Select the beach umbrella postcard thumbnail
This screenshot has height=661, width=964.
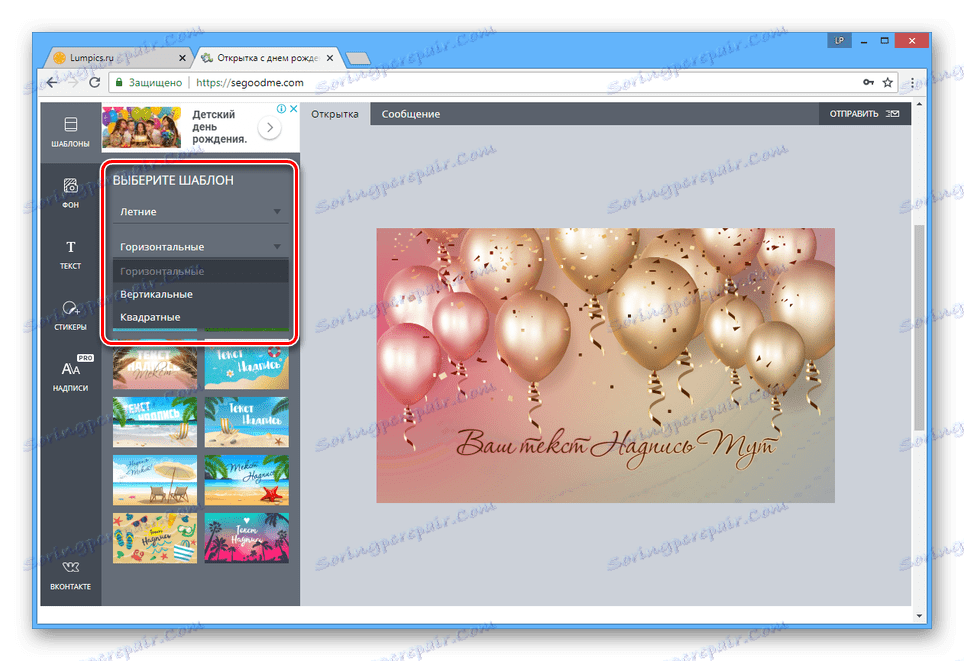click(155, 480)
